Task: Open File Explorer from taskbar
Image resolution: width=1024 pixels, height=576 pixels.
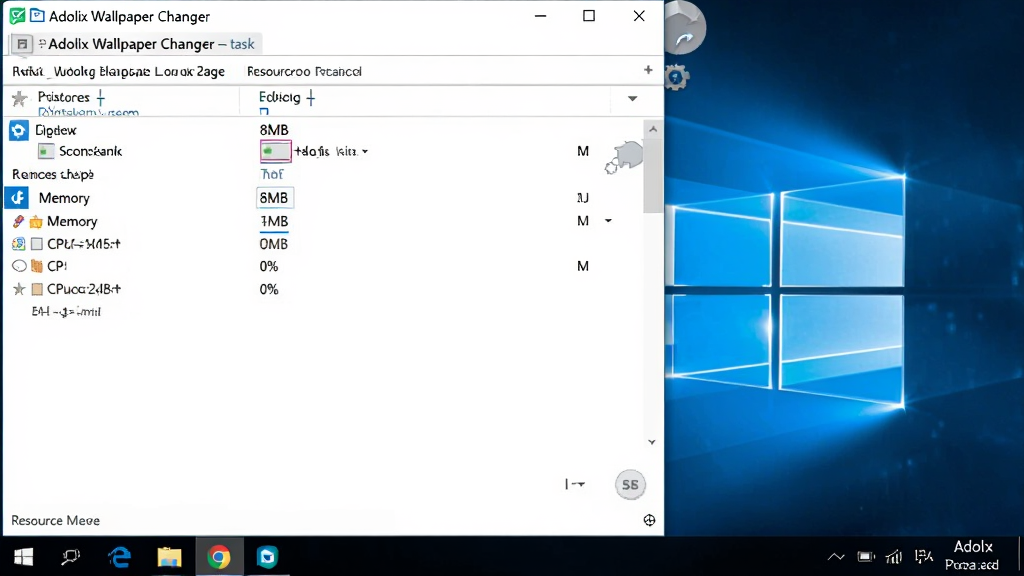Action: [169, 556]
